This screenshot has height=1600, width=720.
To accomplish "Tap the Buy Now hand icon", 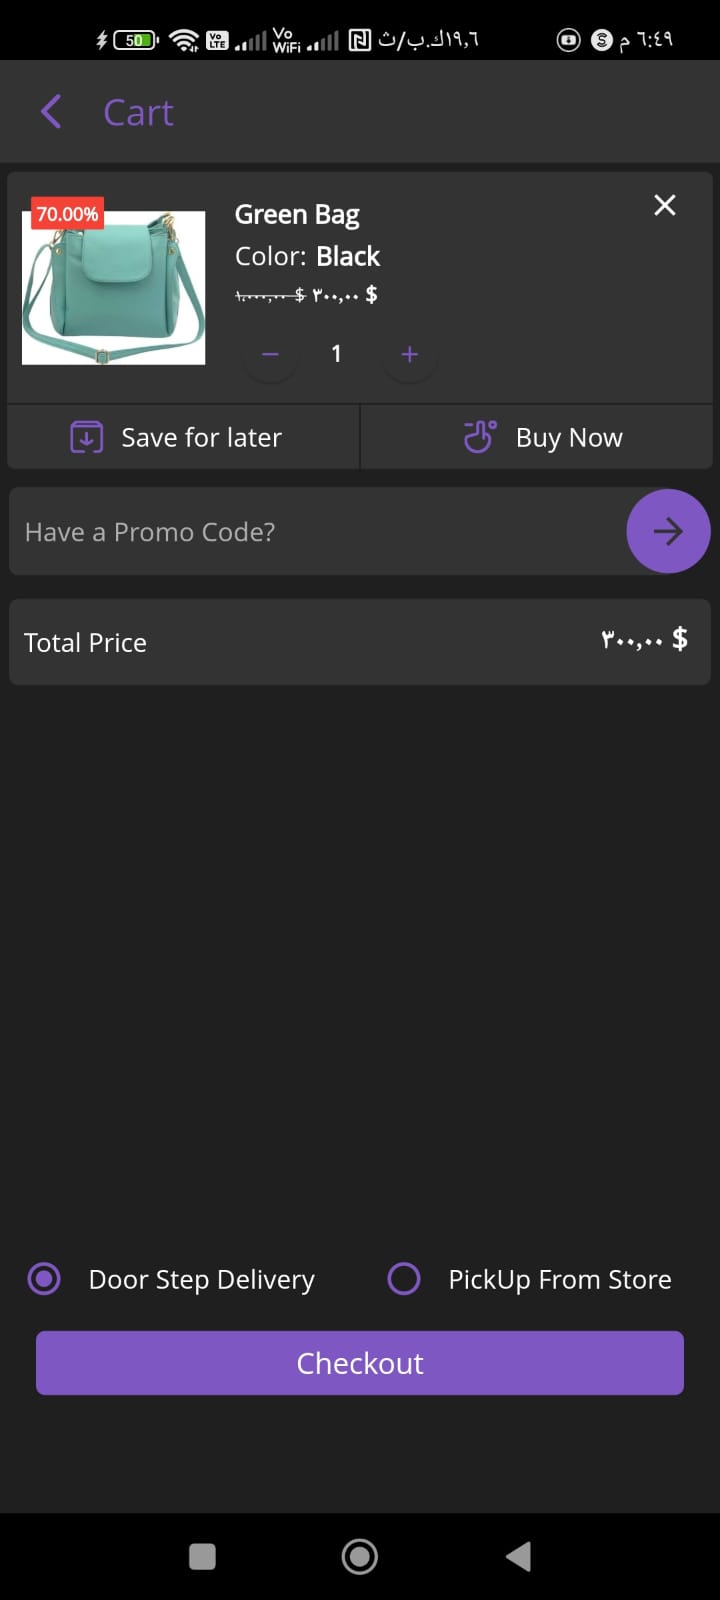I will pos(479,437).
